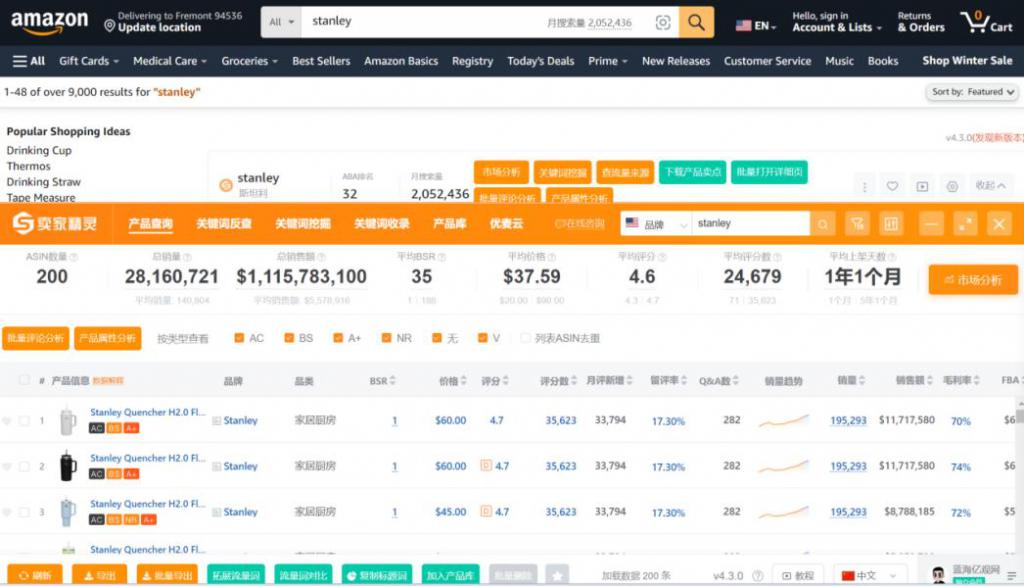Click the green 批量打开详细页 button
The image size is (1024, 587).
click(x=769, y=172)
